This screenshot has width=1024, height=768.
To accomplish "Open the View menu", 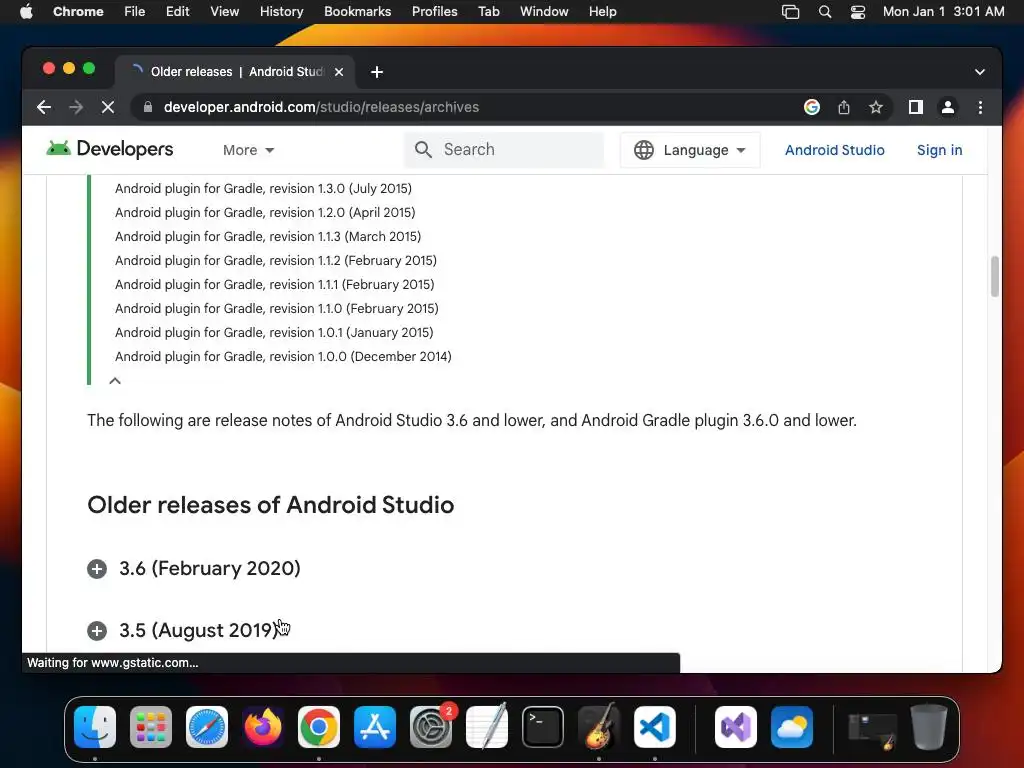I will point(225,12).
